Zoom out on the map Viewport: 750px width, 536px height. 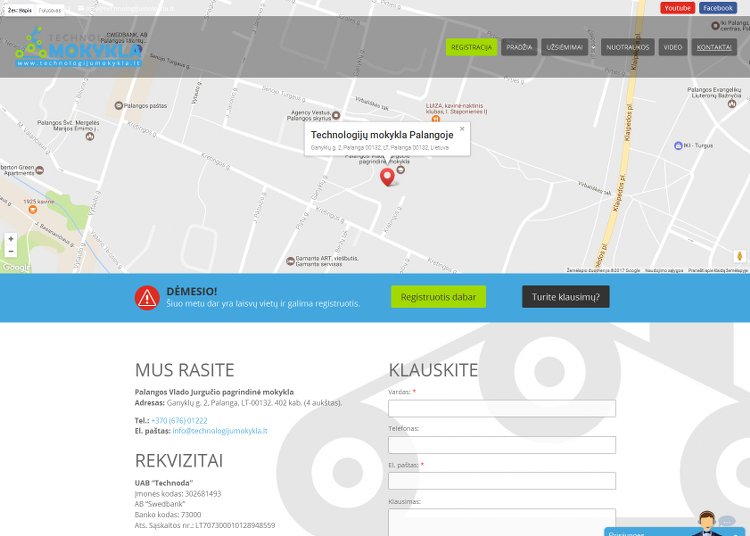pyautogui.click(x=11, y=251)
